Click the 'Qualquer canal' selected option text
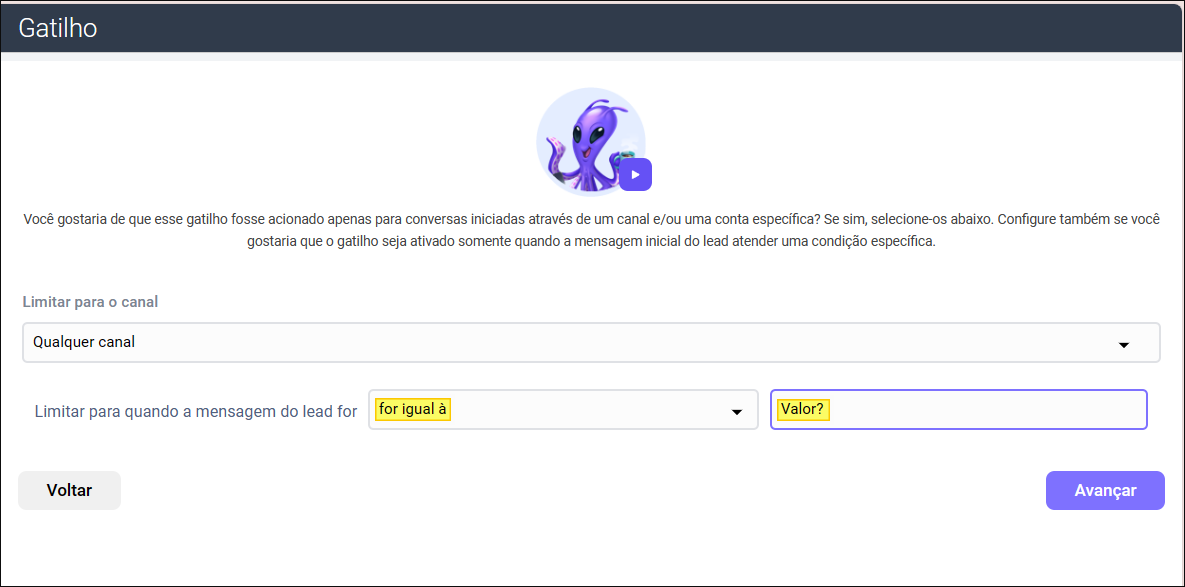The height and width of the screenshot is (587, 1185). tap(84, 342)
